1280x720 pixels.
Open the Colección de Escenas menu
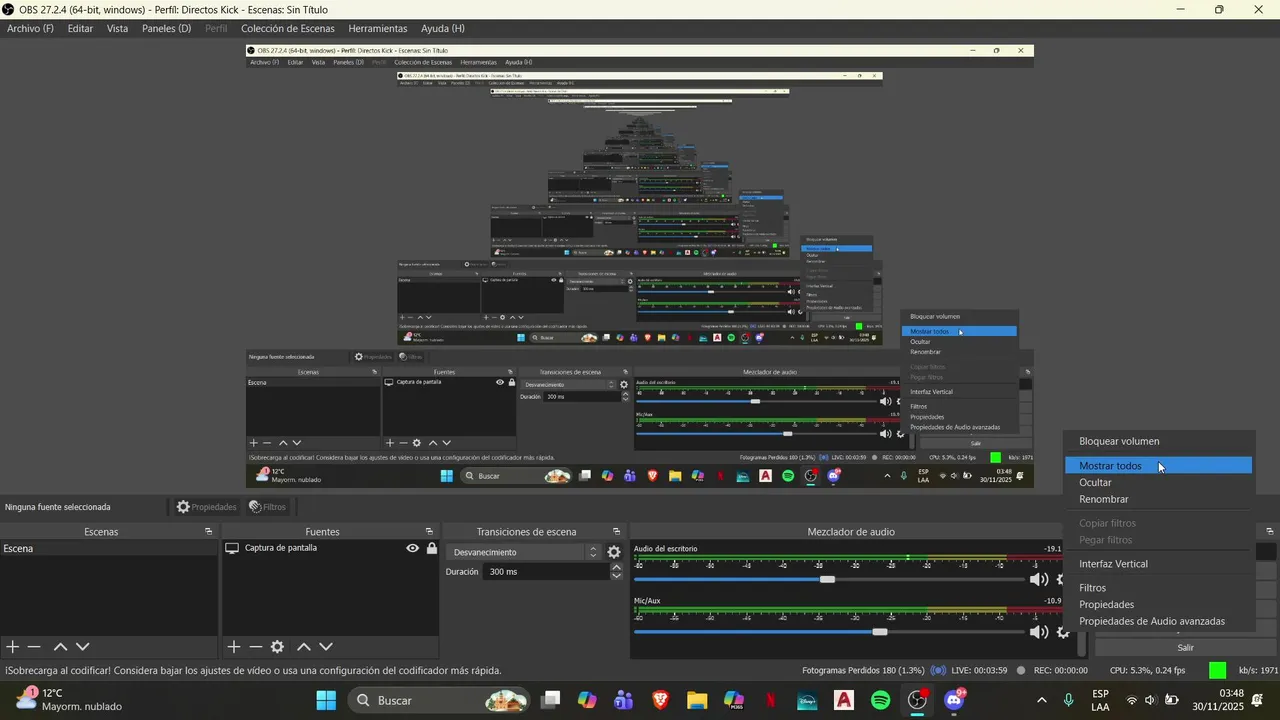coord(287,28)
